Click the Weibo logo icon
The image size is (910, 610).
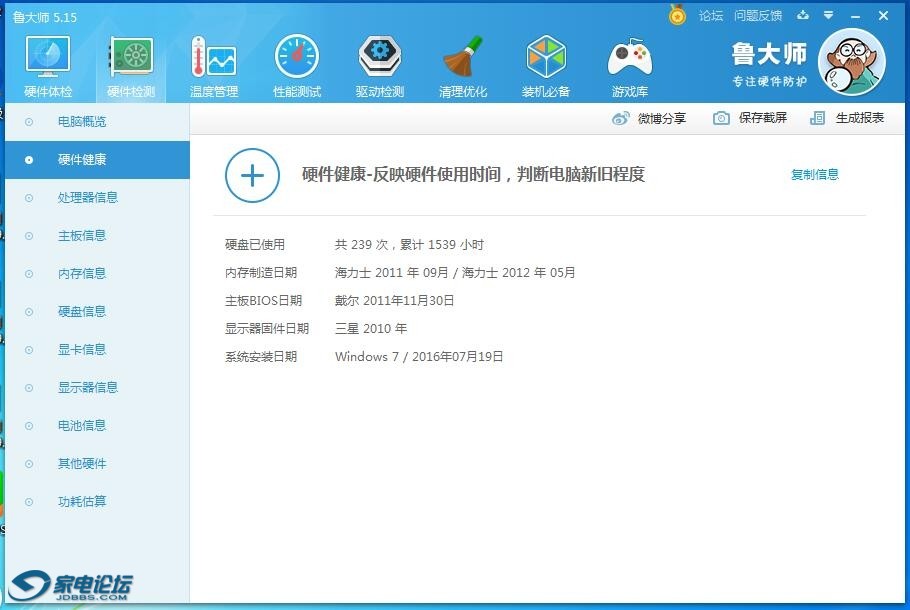tap(620, 118)
